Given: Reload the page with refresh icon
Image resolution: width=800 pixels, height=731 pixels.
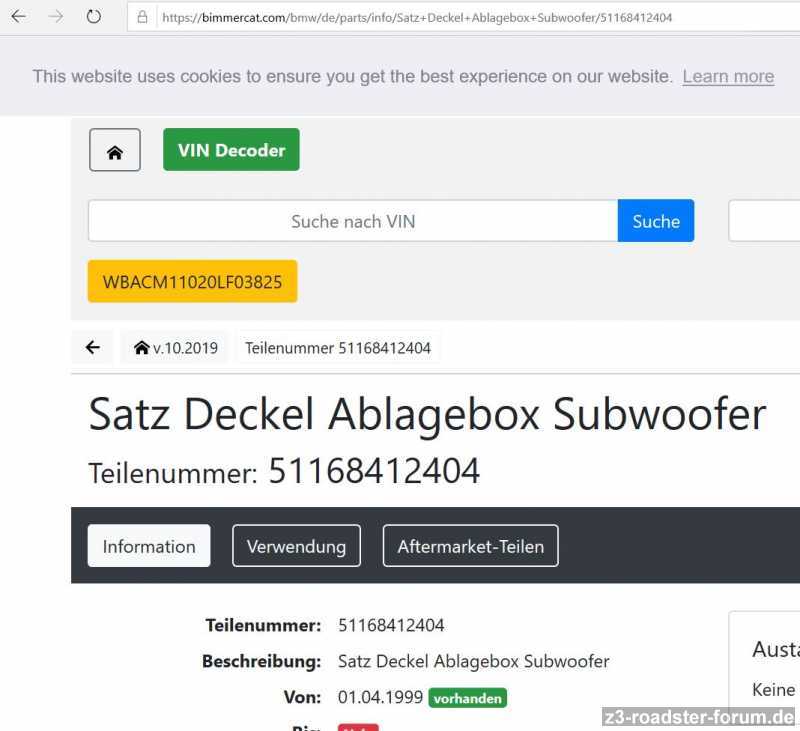Looking at the screenshot, I should 93,17.
